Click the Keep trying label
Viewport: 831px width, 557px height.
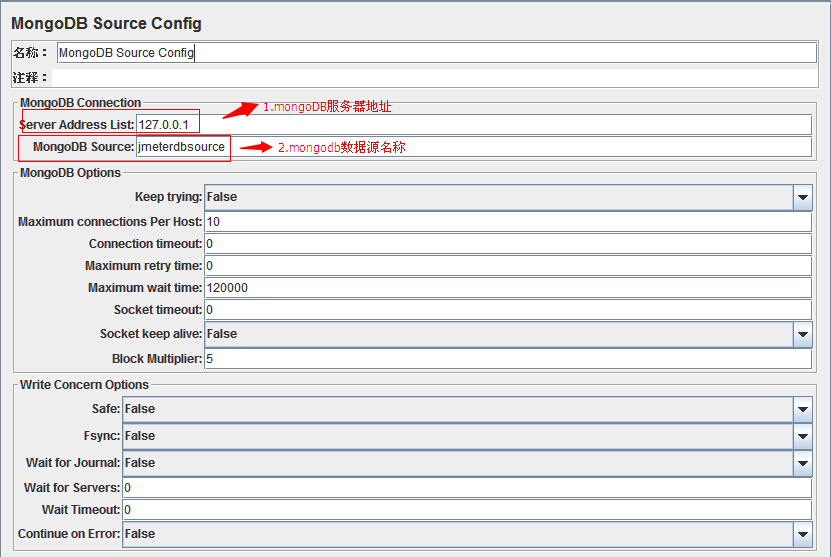tap(169, 197)
